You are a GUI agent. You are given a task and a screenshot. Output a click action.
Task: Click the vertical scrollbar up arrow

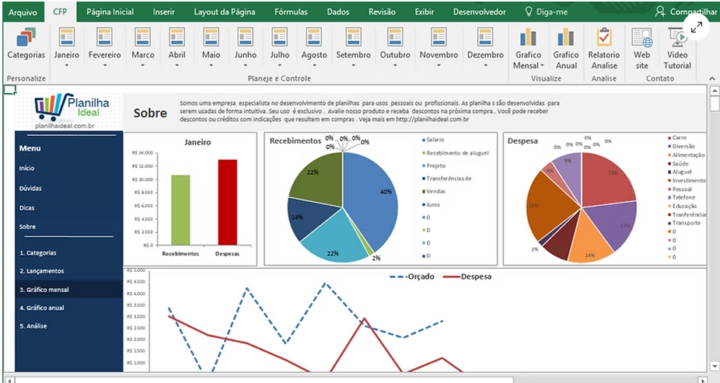pos(714,91)
